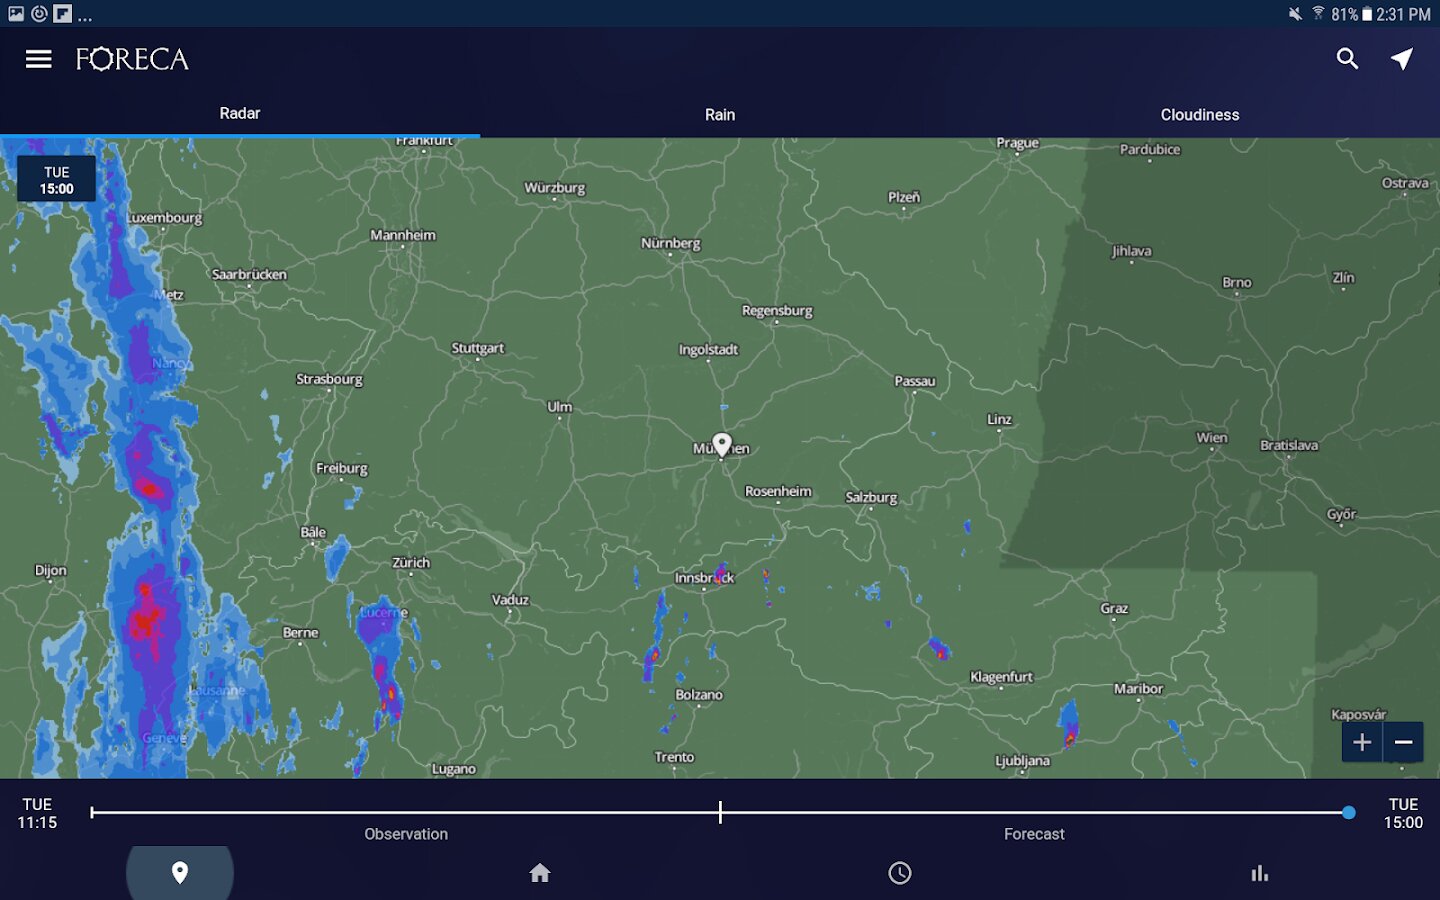Open the bar chart icon in bottom bar
This screenshot has height=900, width=1440.
pyautogui.click(x=1260, y=873)
